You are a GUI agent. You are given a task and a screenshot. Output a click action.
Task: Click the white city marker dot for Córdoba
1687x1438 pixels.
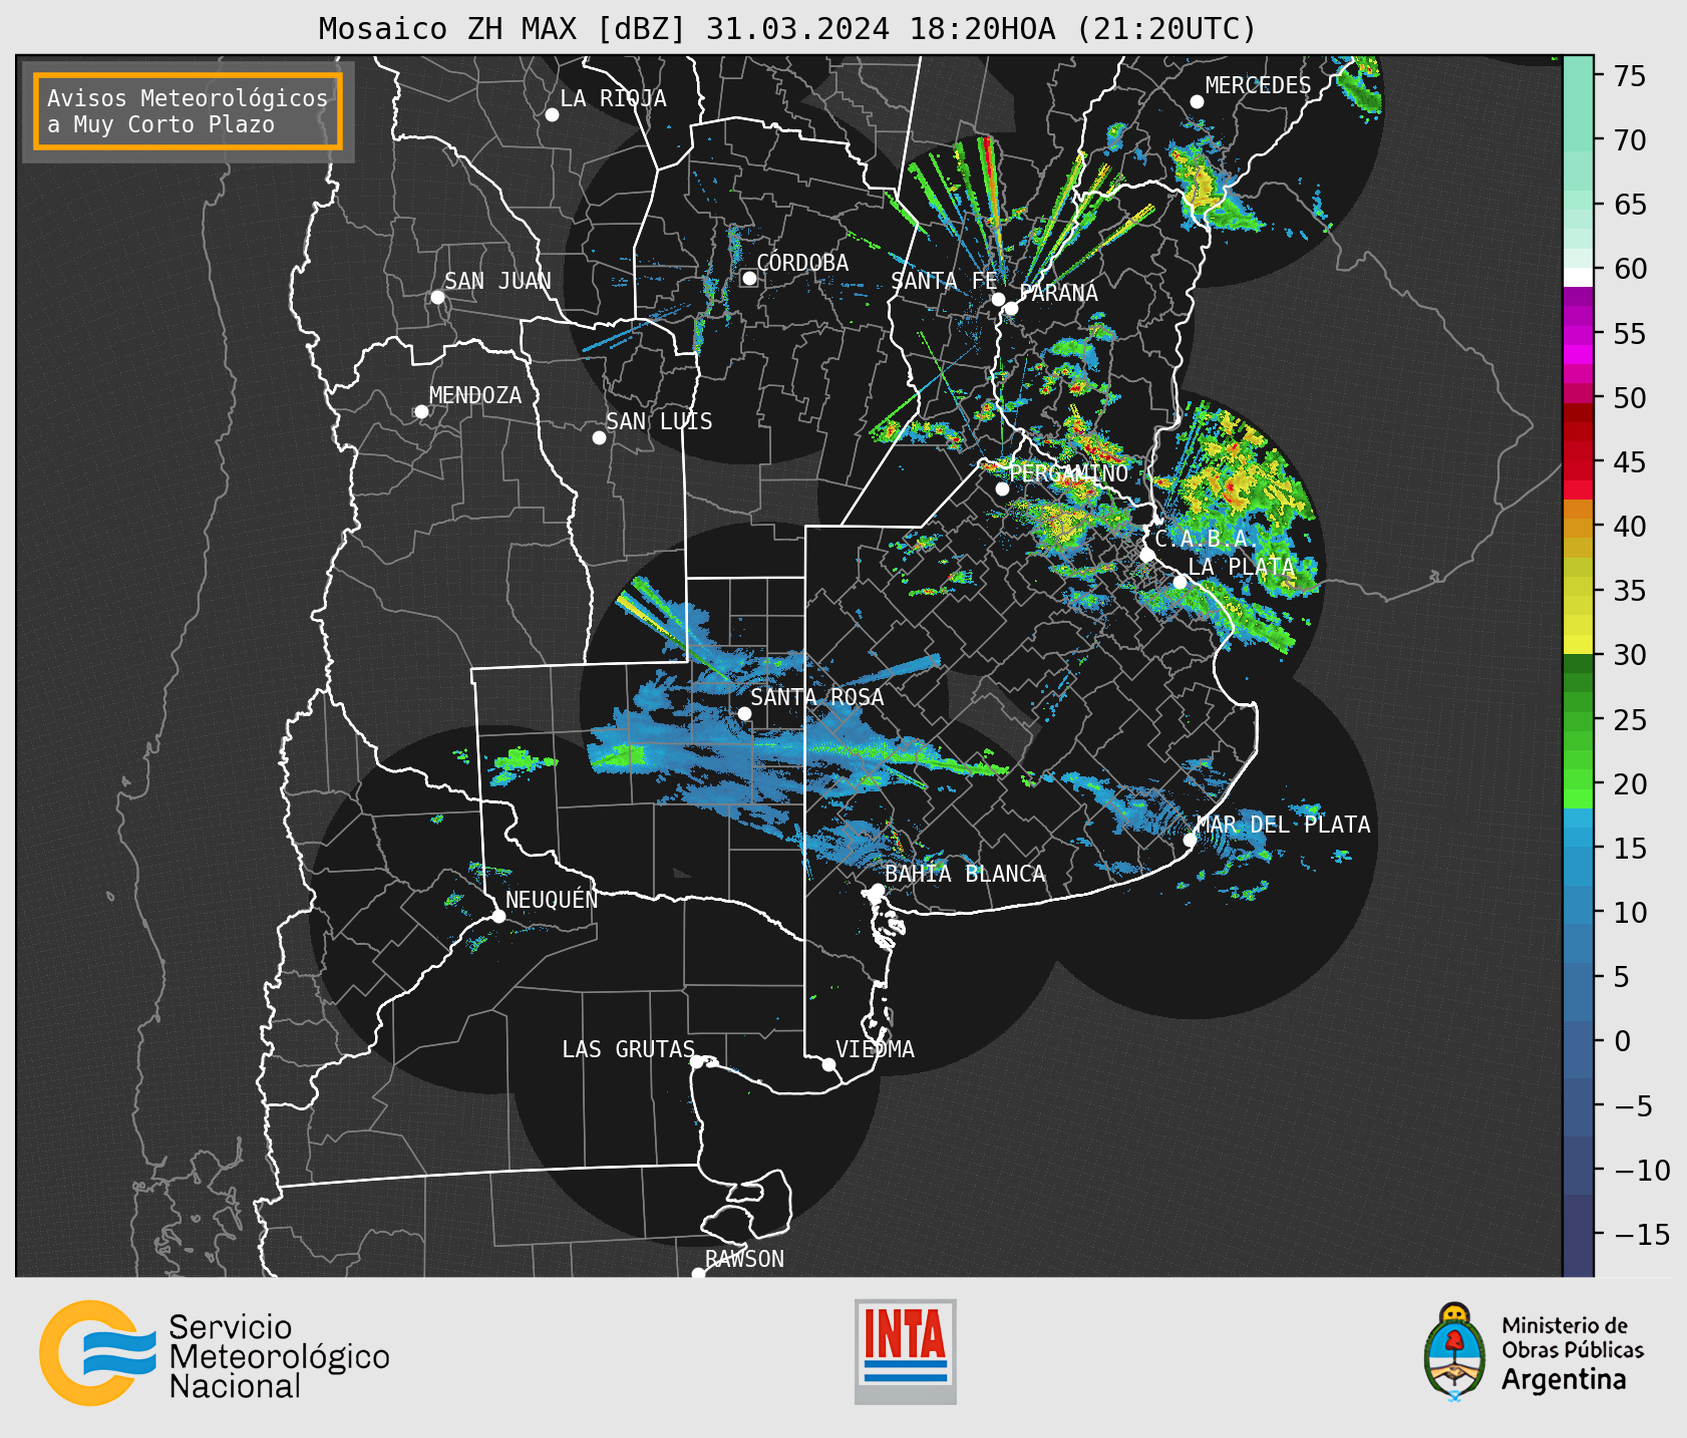[749, 278]
